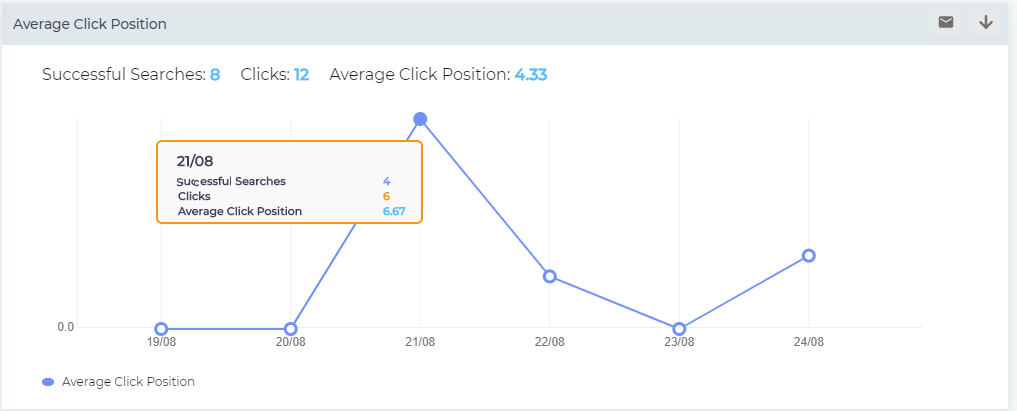
Task: Click the highlighted 21/08 peak data point
Action: pos(420,120)
